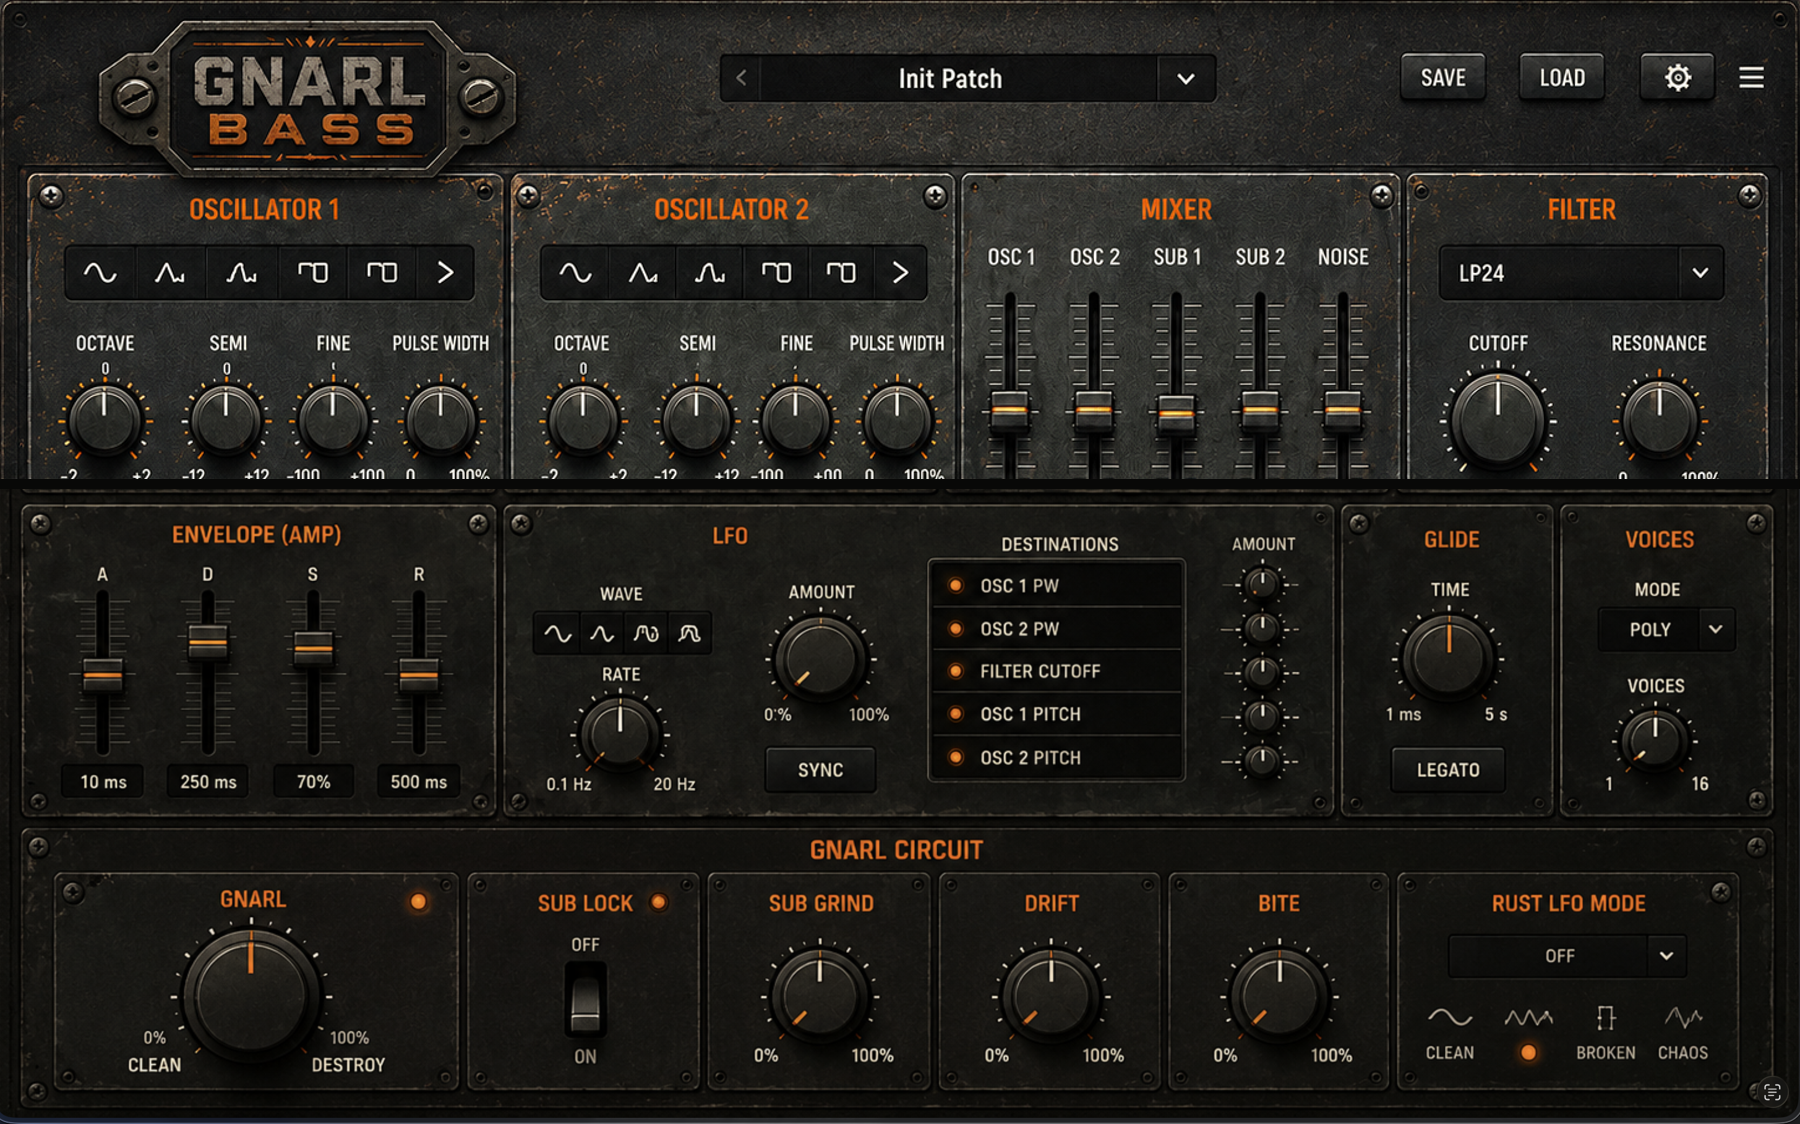
Task: Select fifth pulse waveform in Oscillator 2
Action: [x=841, y=272]
